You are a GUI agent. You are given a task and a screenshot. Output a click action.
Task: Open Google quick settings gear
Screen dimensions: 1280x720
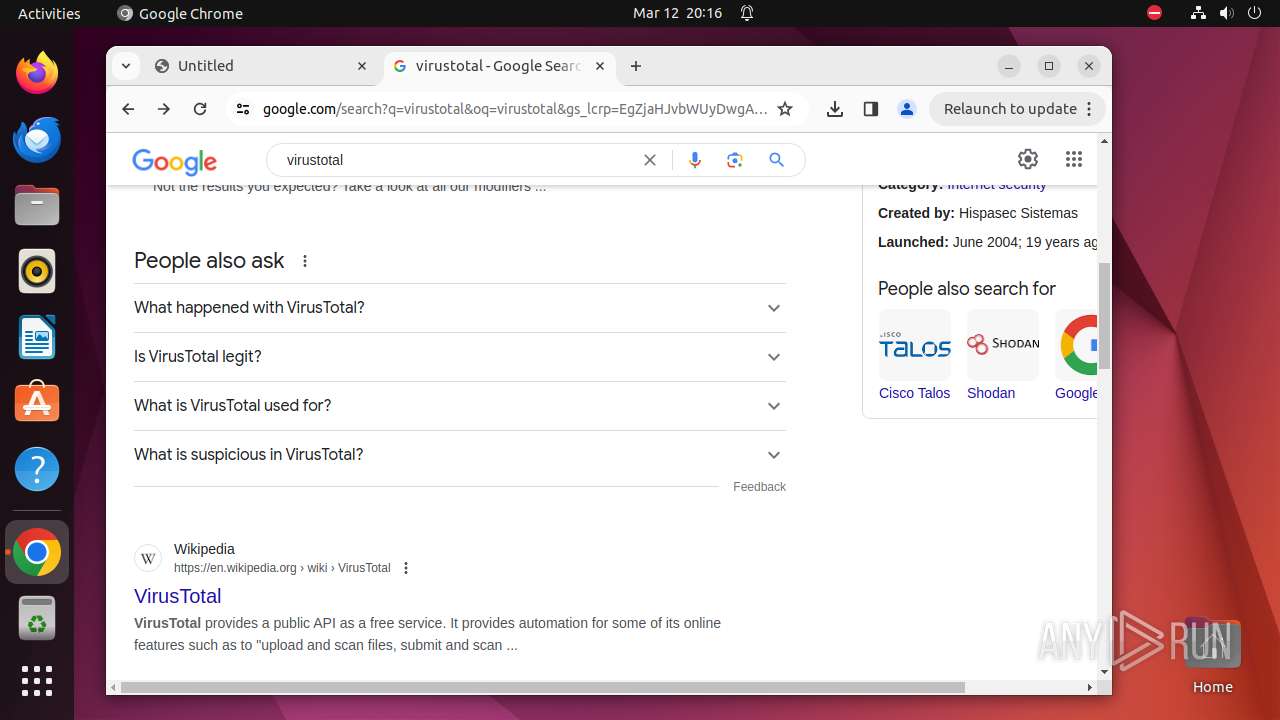point(1028,159)
